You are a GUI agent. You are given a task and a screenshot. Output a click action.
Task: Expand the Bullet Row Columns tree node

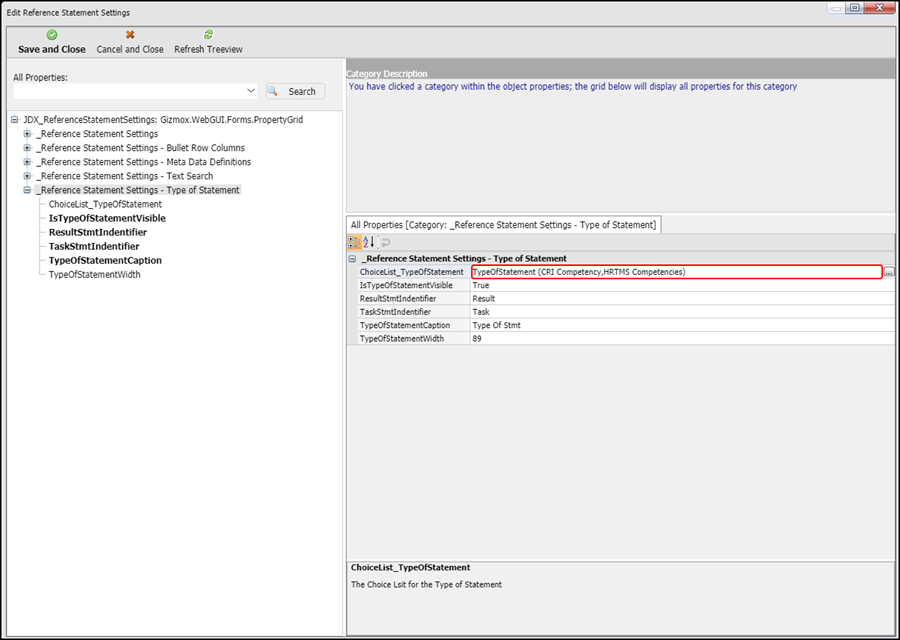[x=28, y=148]
